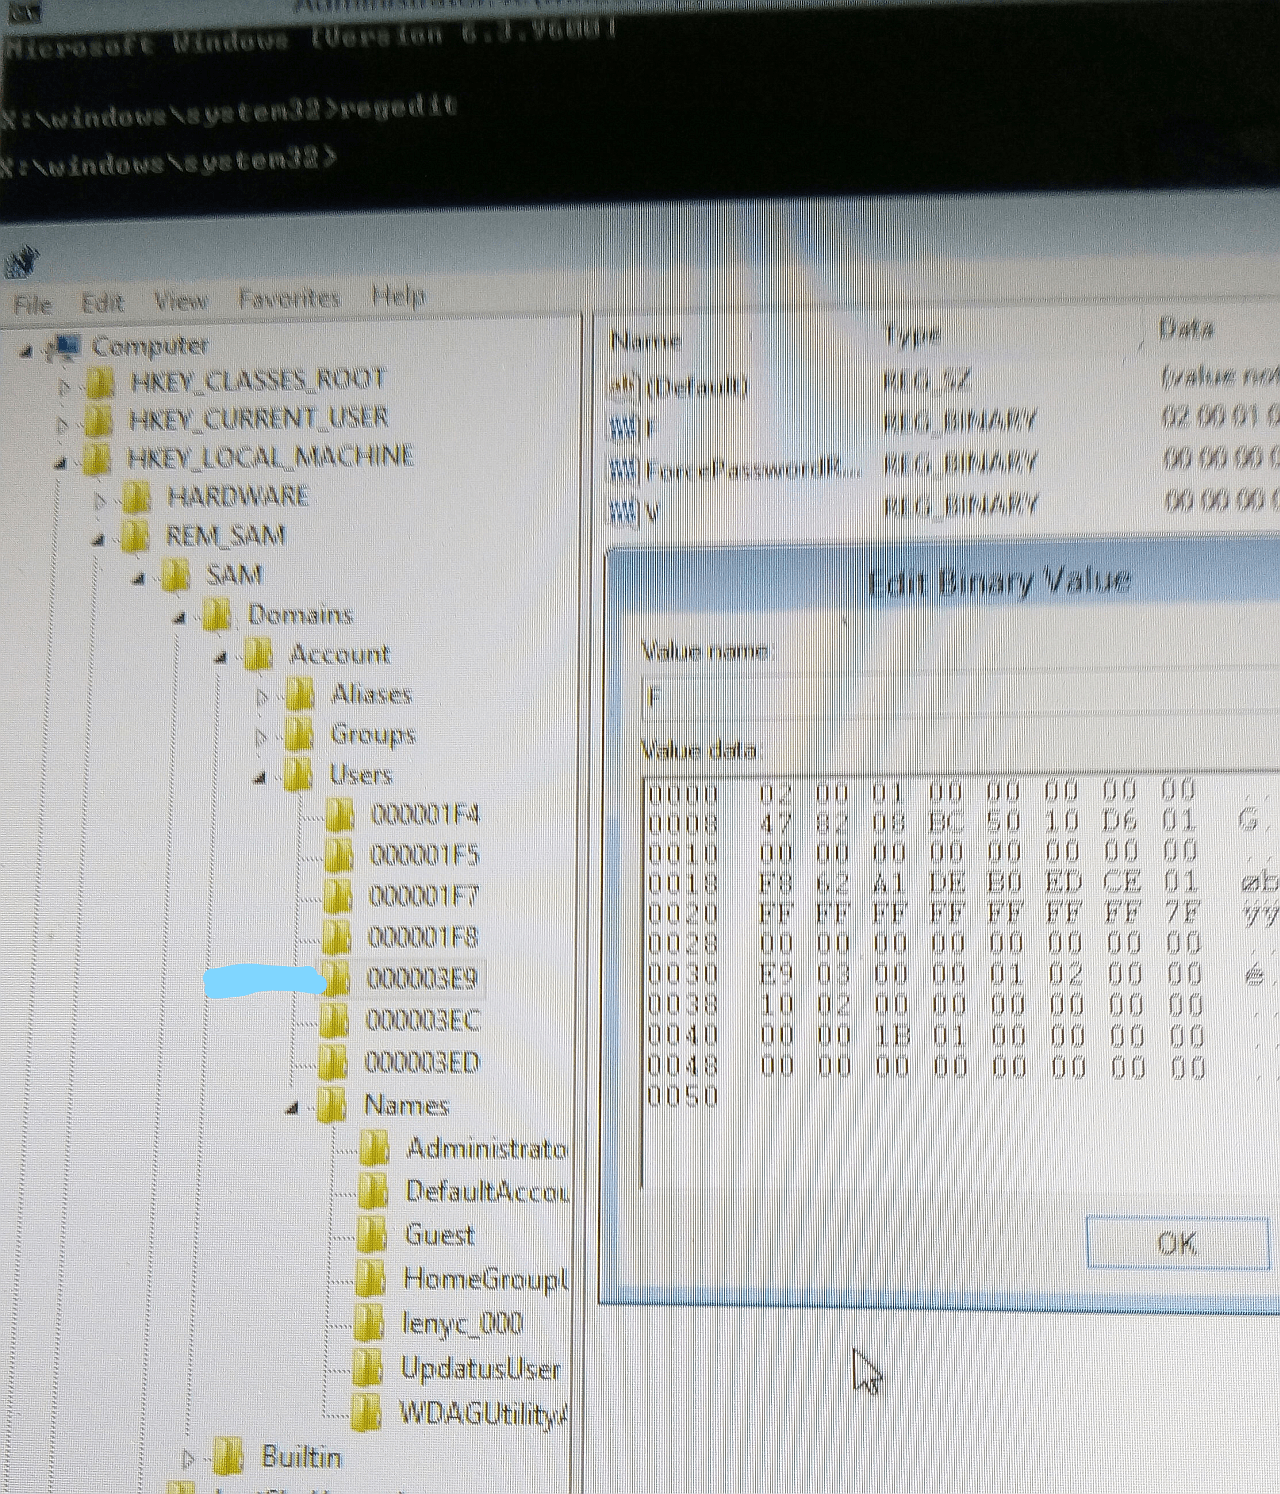Viewport: 1280px width, 1494px height.
Task: Select folder icon of key 000001F5
Action: (339, 855)
